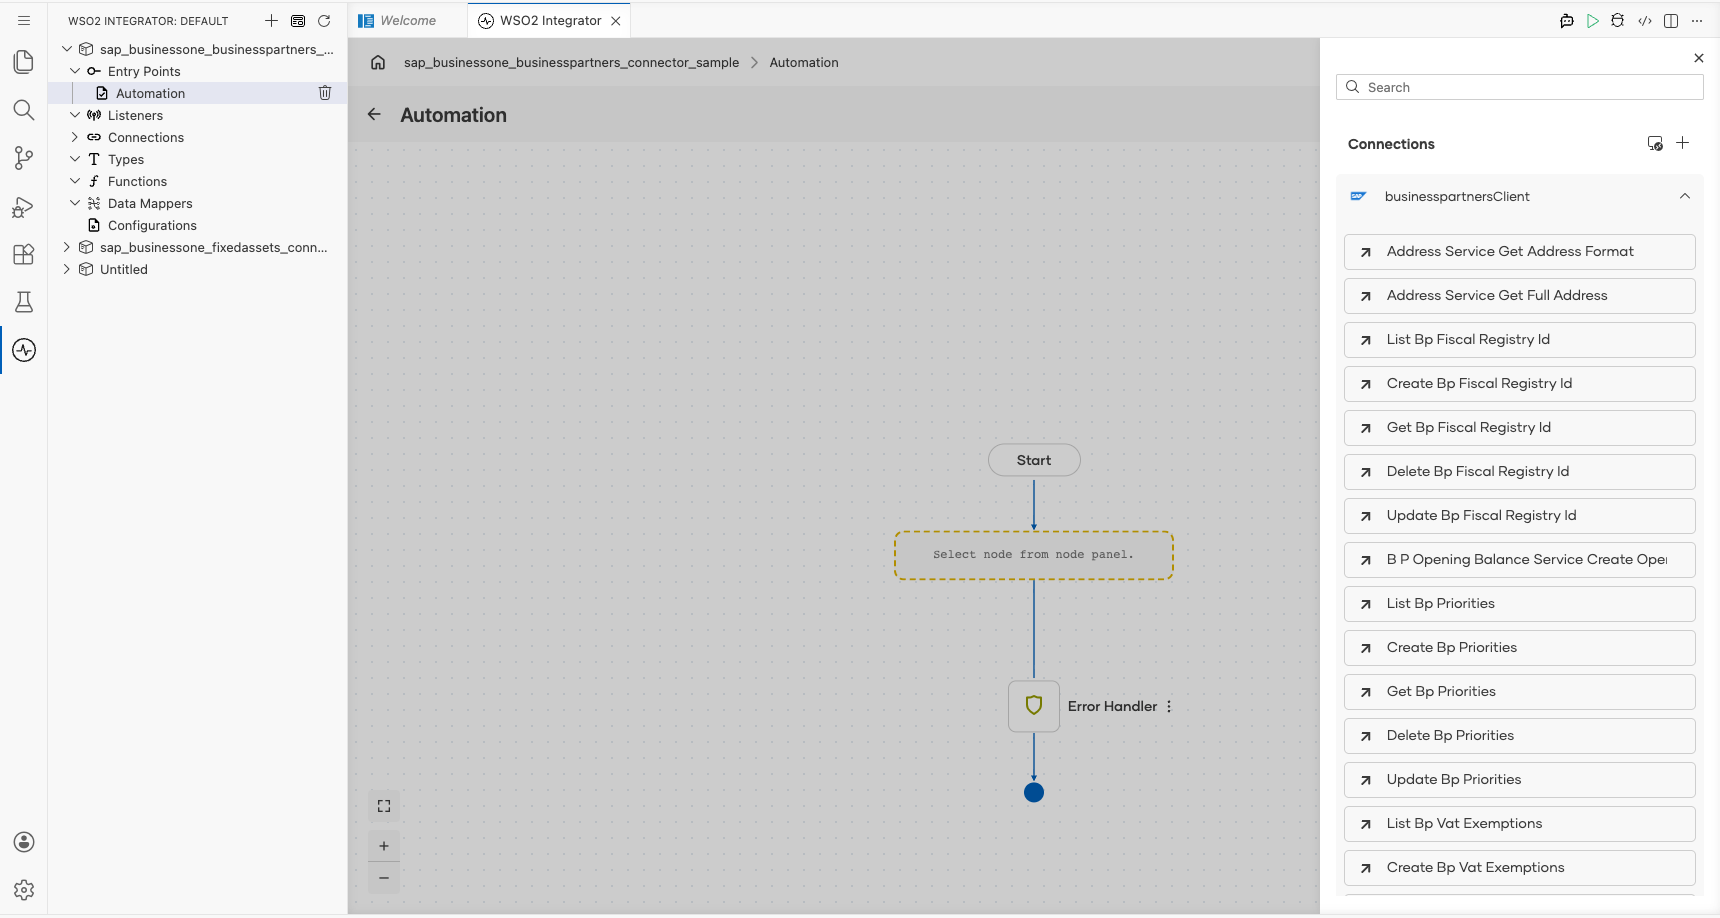Click the Automation breadcrumb item

coord(804,62)
